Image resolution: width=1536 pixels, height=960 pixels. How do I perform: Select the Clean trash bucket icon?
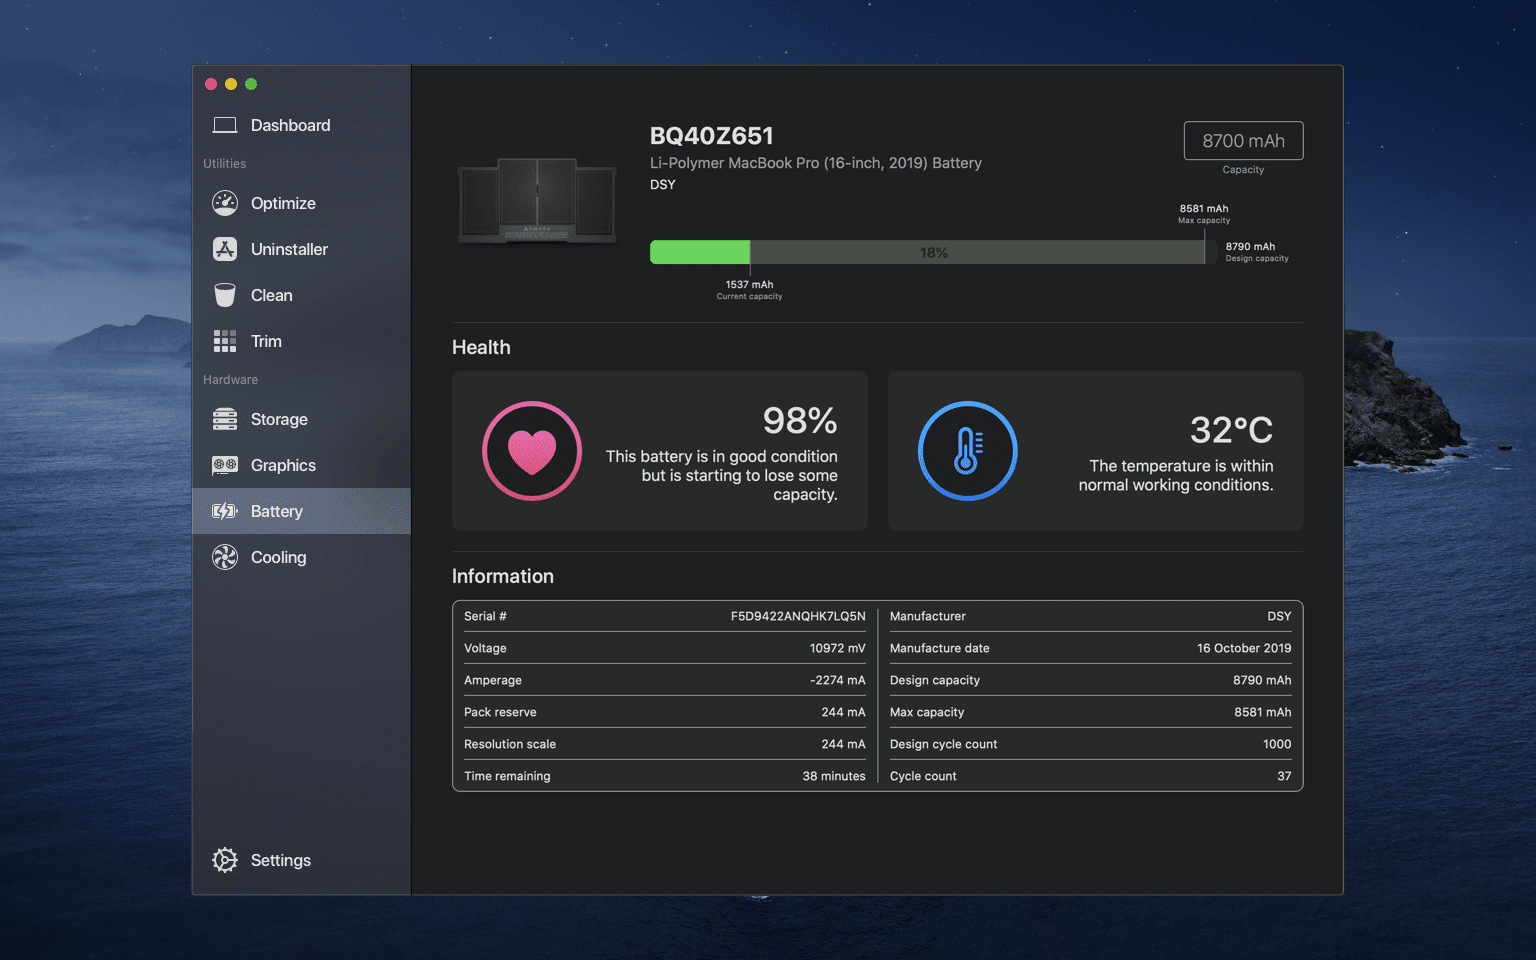point(225,295)
